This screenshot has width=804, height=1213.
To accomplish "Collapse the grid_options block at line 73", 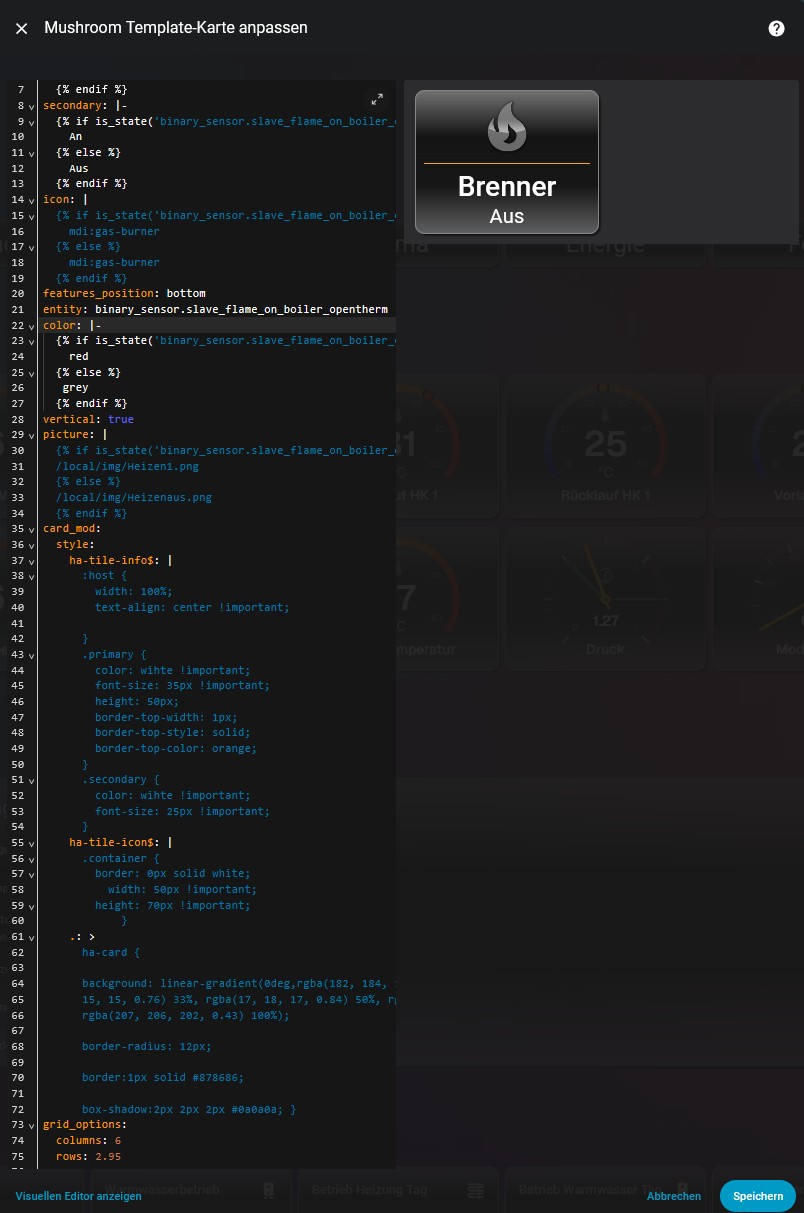I will pos(32,1126).
